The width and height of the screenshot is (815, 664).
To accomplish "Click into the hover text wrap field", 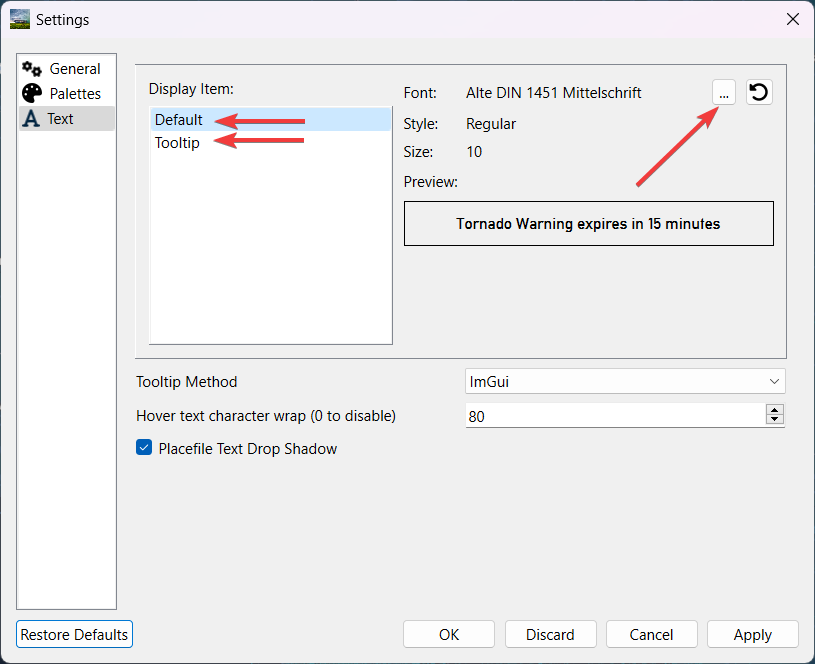I will (x=615, y=416).
